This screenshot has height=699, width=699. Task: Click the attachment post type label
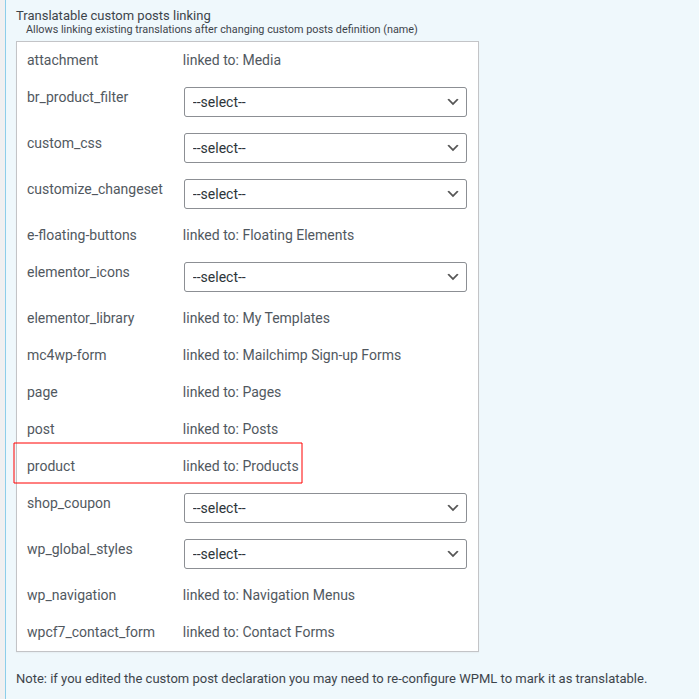[62, 60]
